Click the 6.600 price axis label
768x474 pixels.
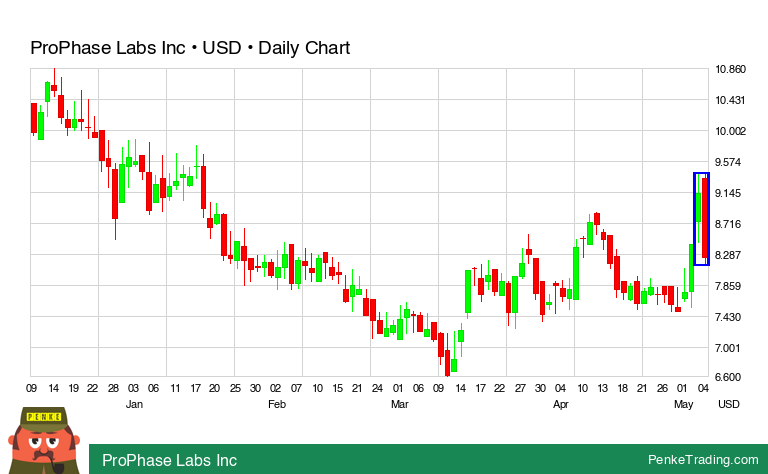[728, 377]
